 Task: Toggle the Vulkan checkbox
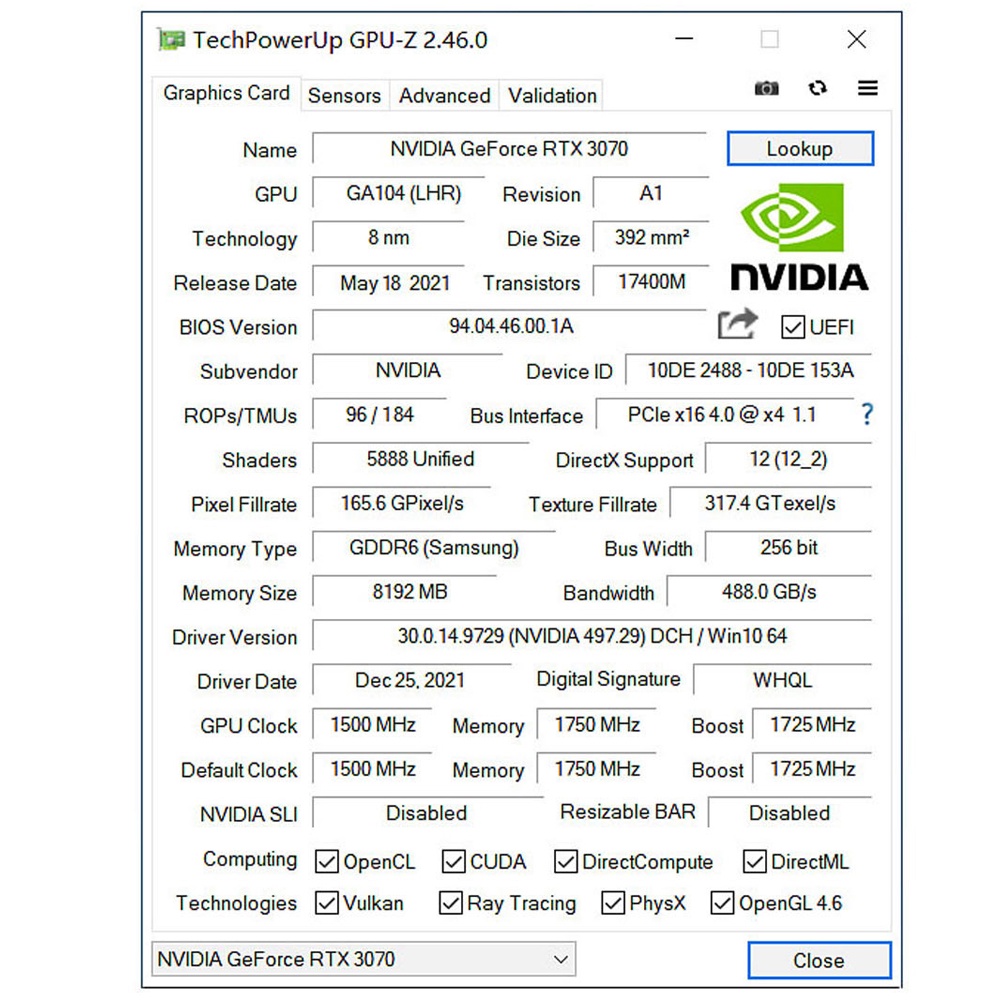pyautogui.click(x=327, y=903)
